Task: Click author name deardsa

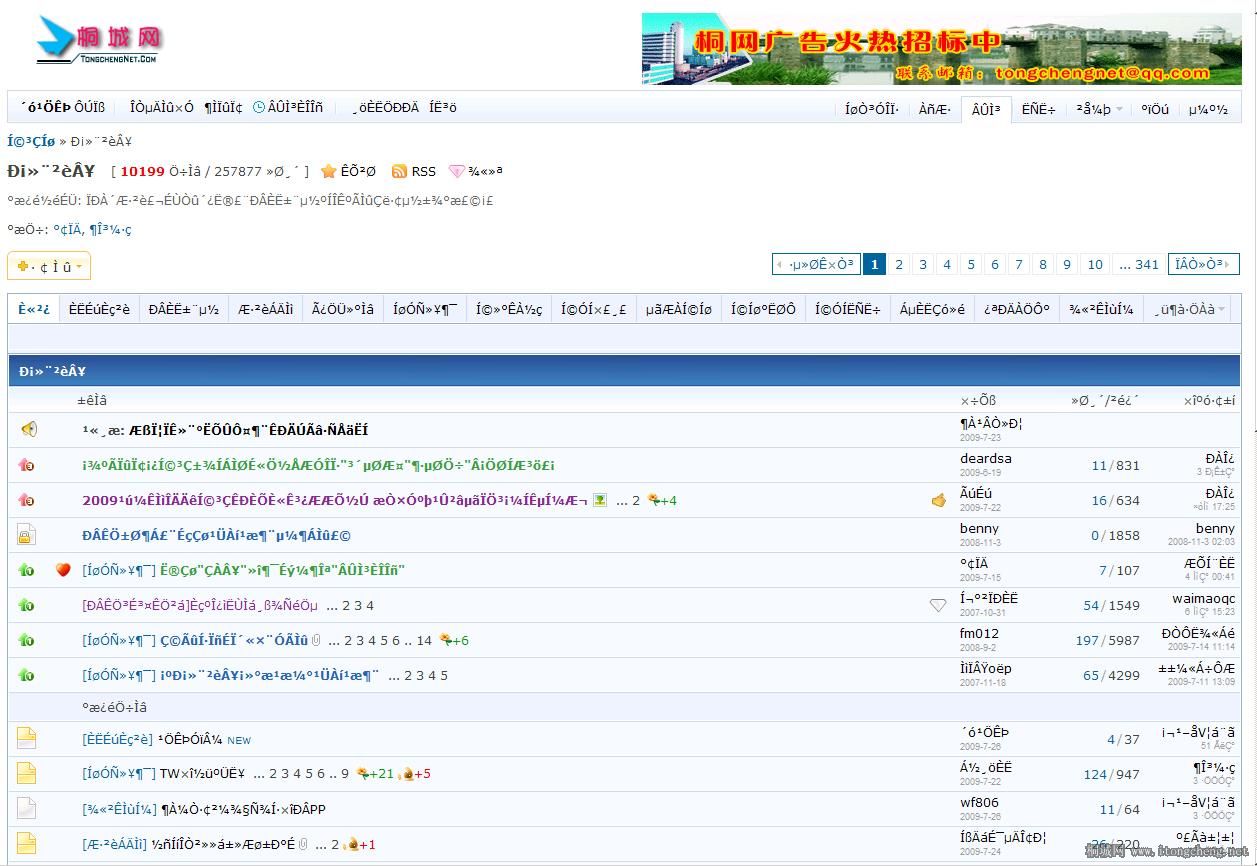Action: (985, 459)
